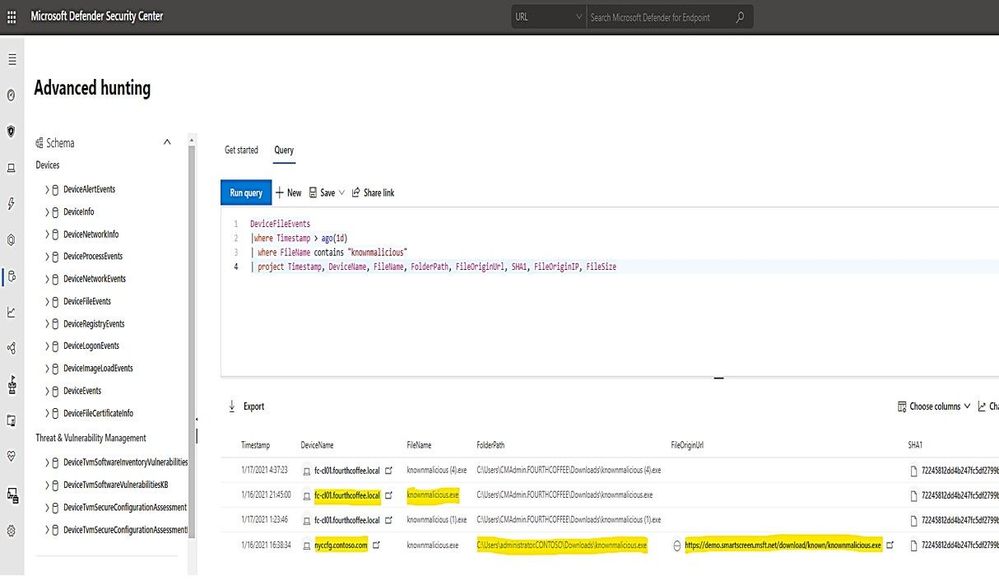Click the Devices schema heading
The image size is (999, 585).
[47, 165]
